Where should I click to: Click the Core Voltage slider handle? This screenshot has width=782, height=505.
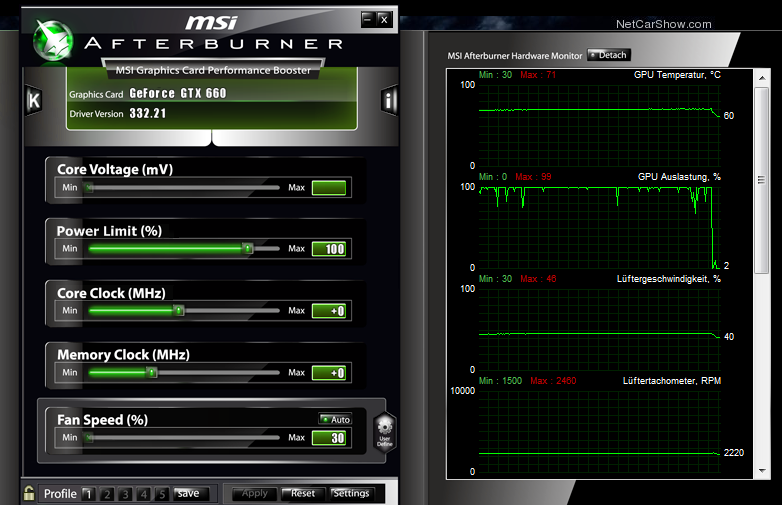click(x=89, y=187)
